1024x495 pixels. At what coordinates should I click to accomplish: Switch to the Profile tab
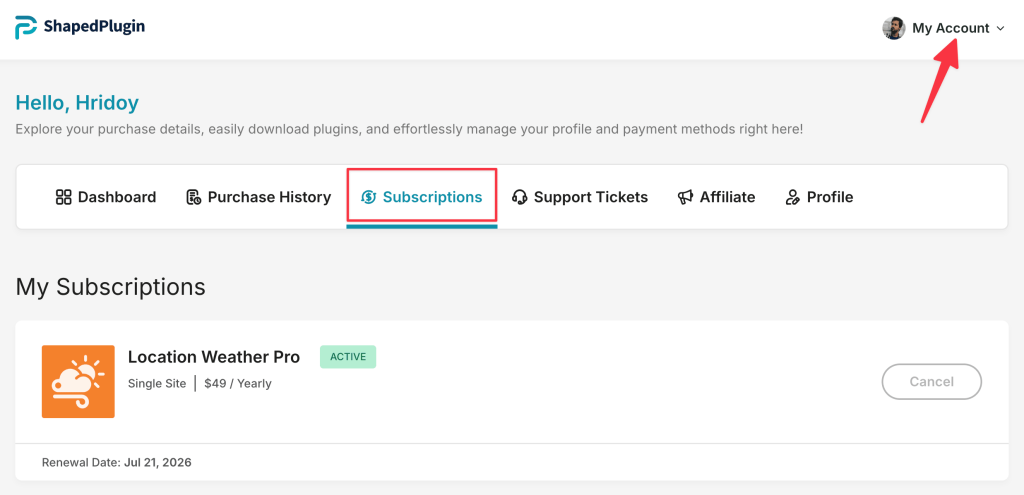coord(829,197)
